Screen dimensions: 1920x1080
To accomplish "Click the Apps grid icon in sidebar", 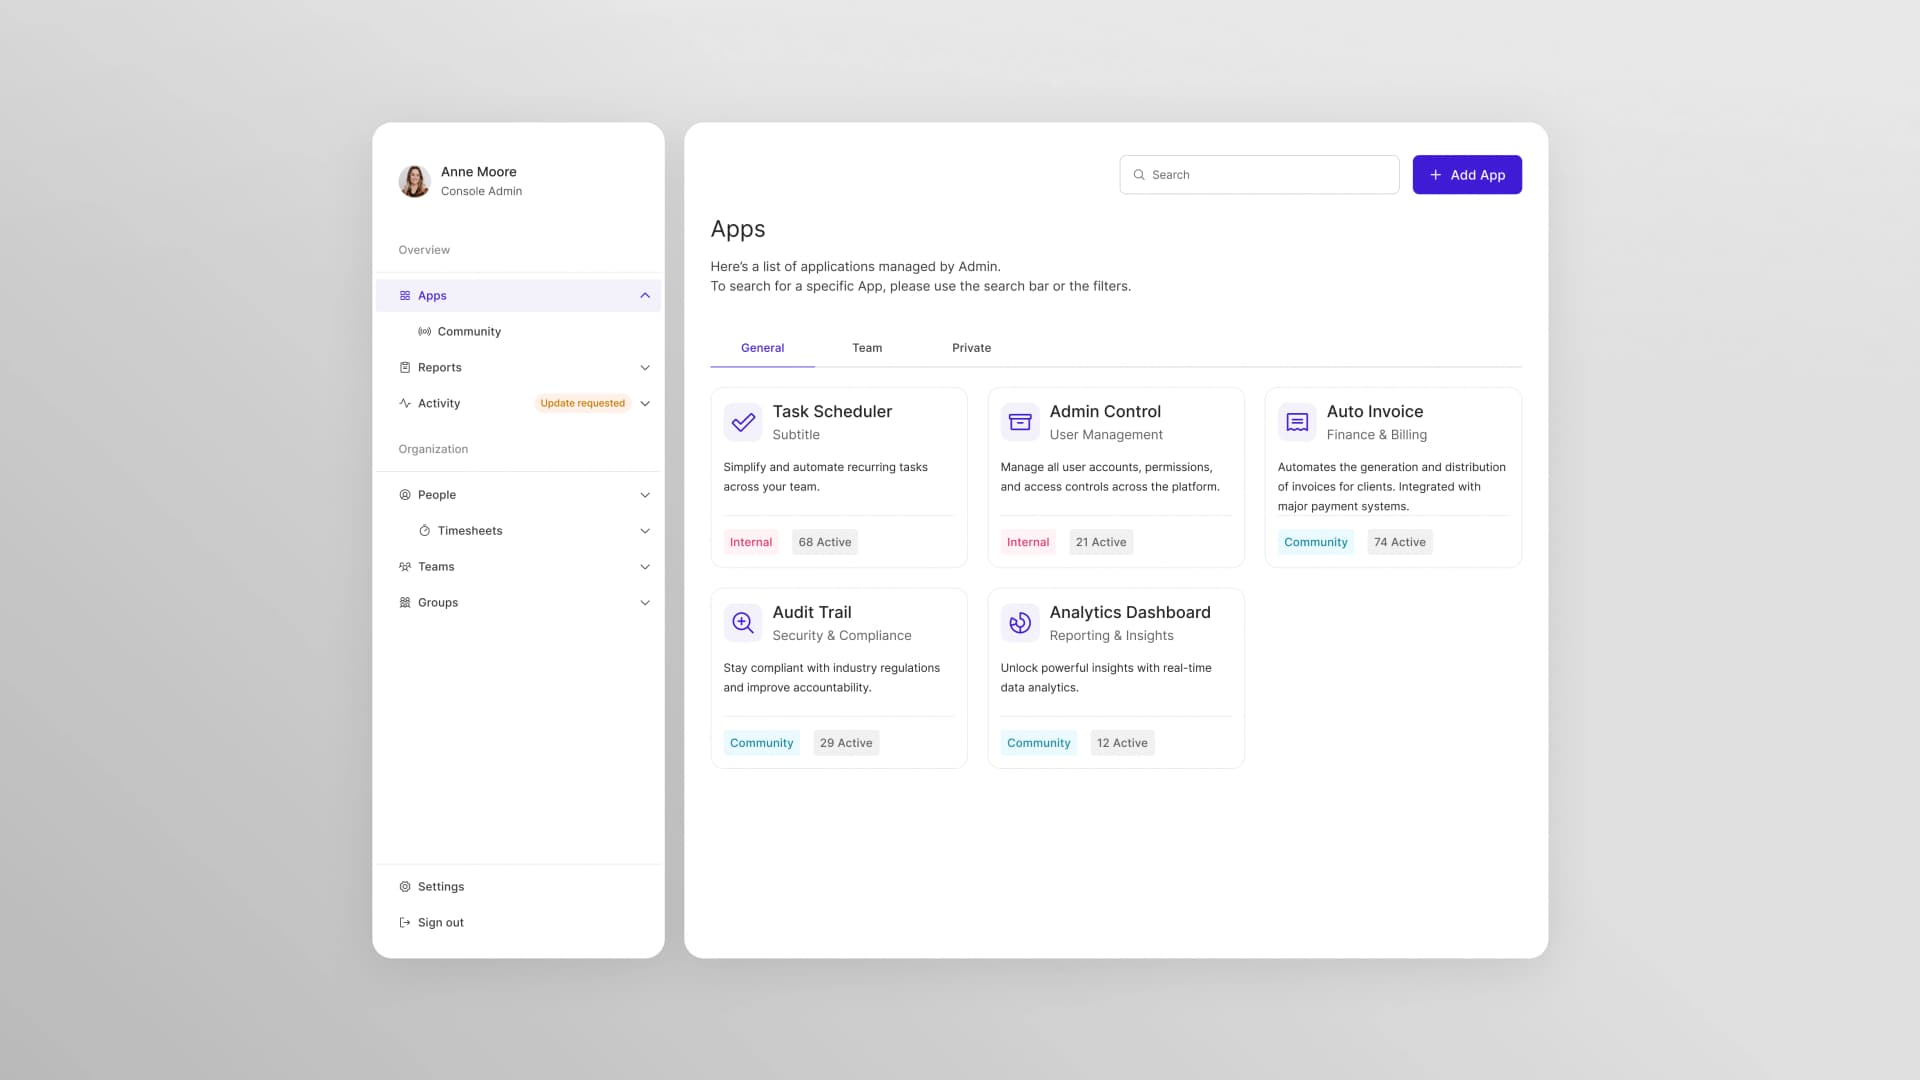I will pyautogui.click(x=405, y=296).
